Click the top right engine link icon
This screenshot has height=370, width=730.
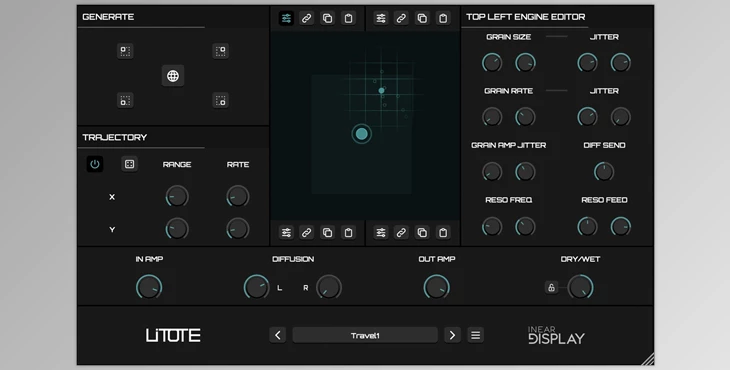click(x=401, y=18)
